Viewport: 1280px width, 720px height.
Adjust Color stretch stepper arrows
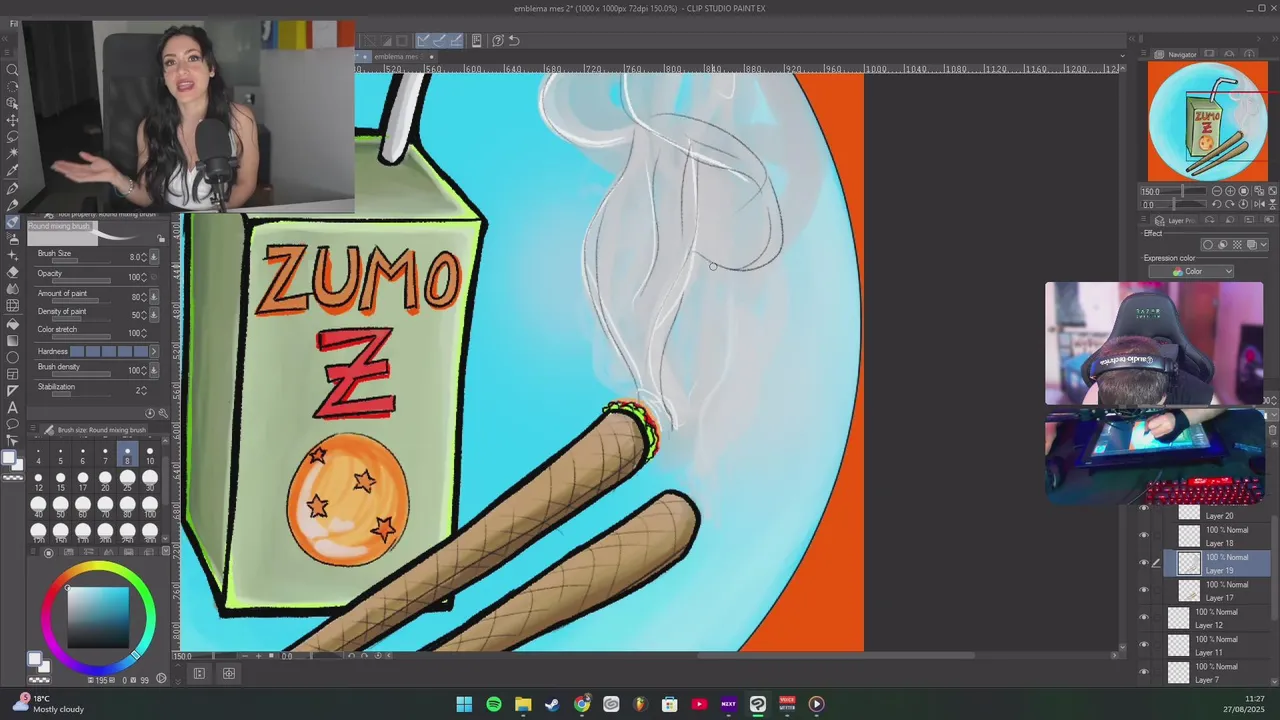[144, 333]
